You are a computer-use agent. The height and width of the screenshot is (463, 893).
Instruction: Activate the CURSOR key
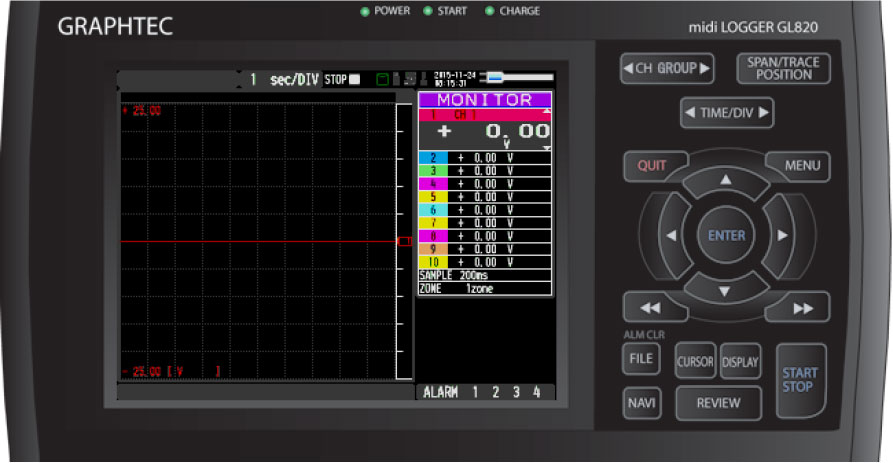(695, 361)
